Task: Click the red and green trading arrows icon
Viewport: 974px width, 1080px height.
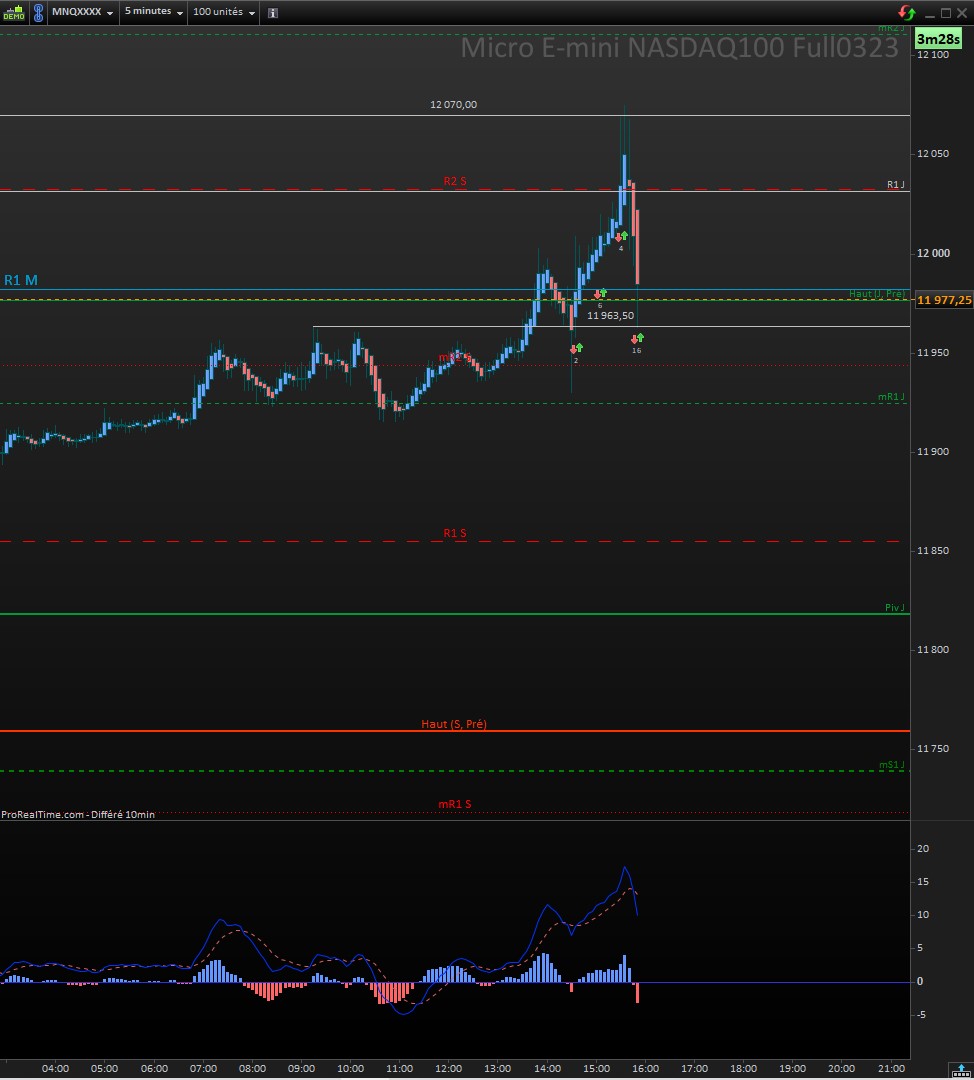Action: (907, 12)
